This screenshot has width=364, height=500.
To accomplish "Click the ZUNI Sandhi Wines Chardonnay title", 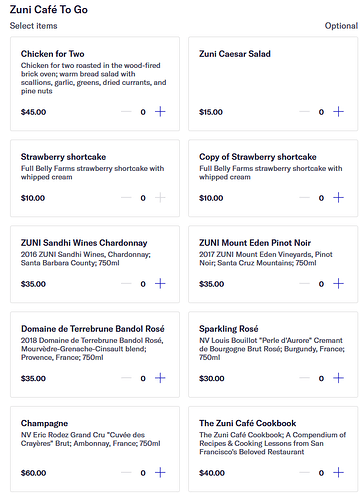I will [x=84, y=243].
